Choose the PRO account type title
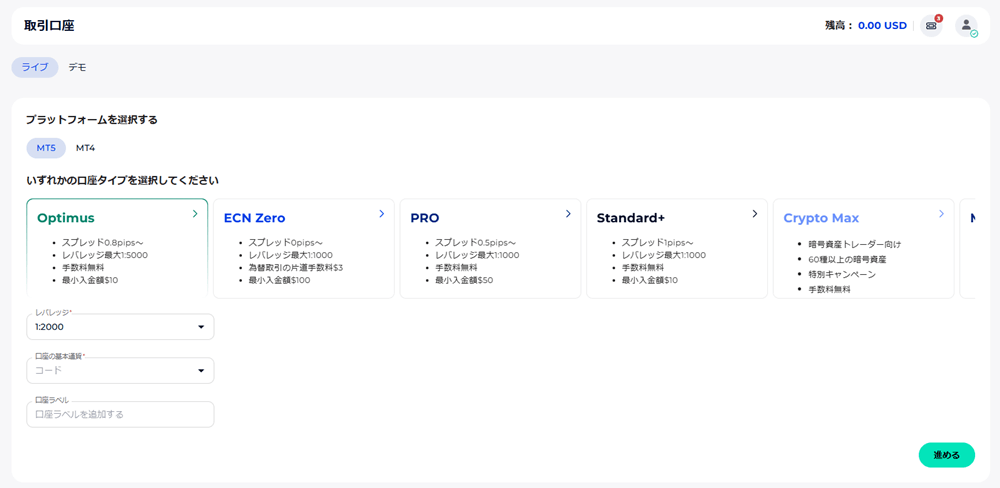Screen dimensions: 1000x488 tap(425, 218)
